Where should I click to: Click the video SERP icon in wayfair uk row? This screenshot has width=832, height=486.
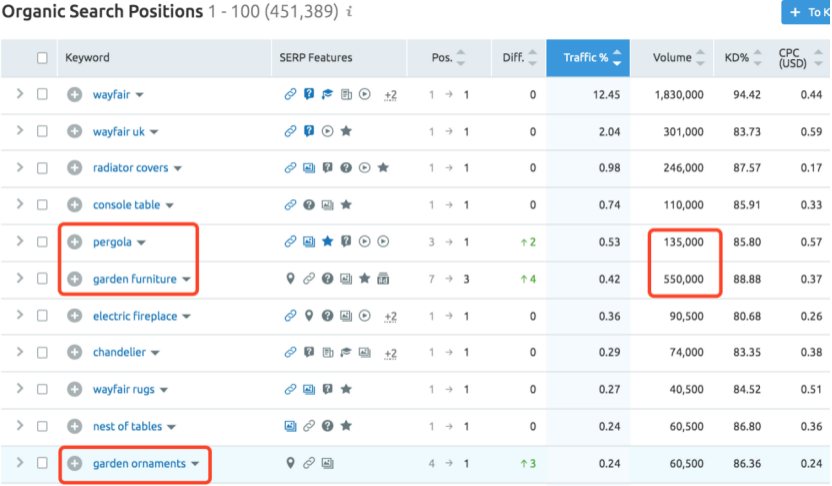pyautogui.click(x=327, y=131)
